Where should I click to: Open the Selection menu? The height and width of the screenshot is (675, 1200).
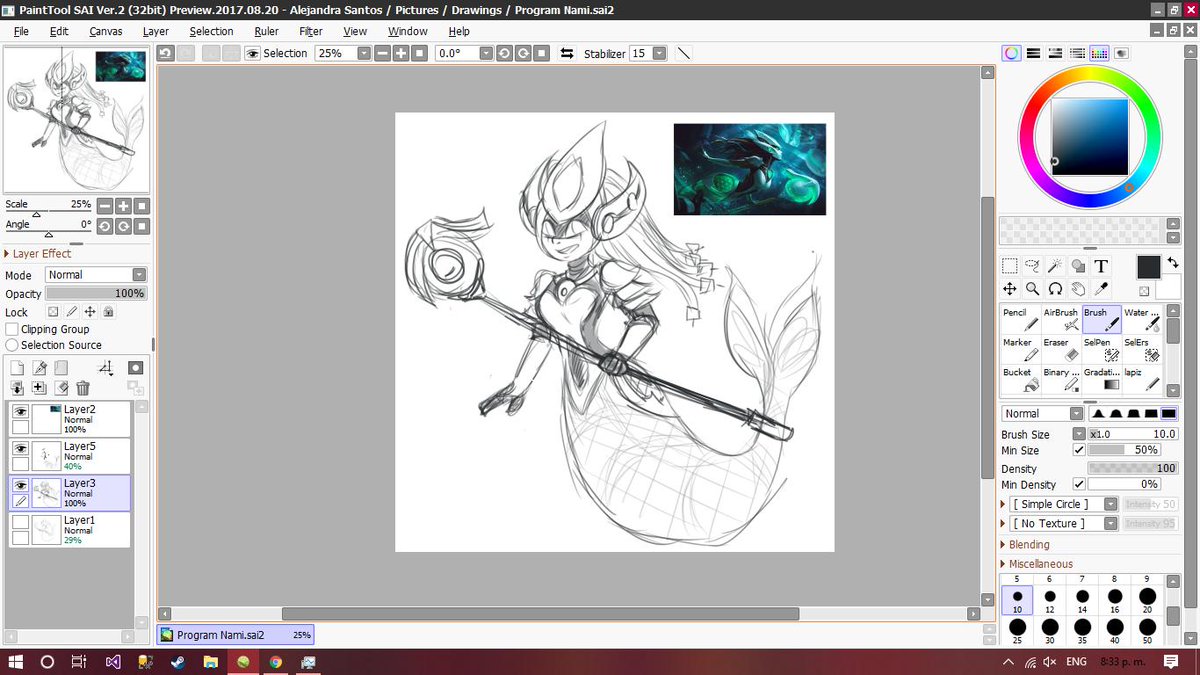[x=212, y=31]
